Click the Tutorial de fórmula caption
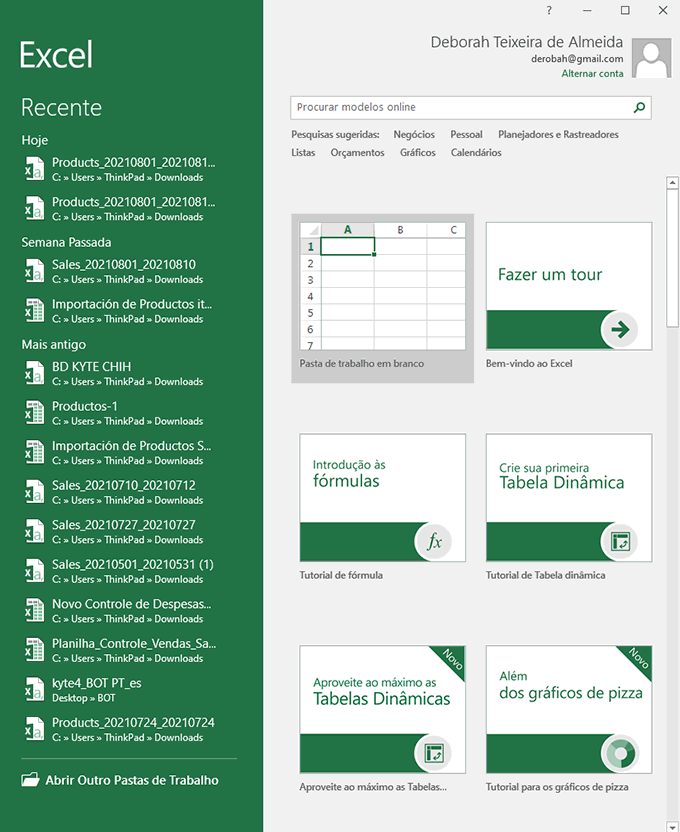This screenshot has height=832, width=680. coord(341,575)
